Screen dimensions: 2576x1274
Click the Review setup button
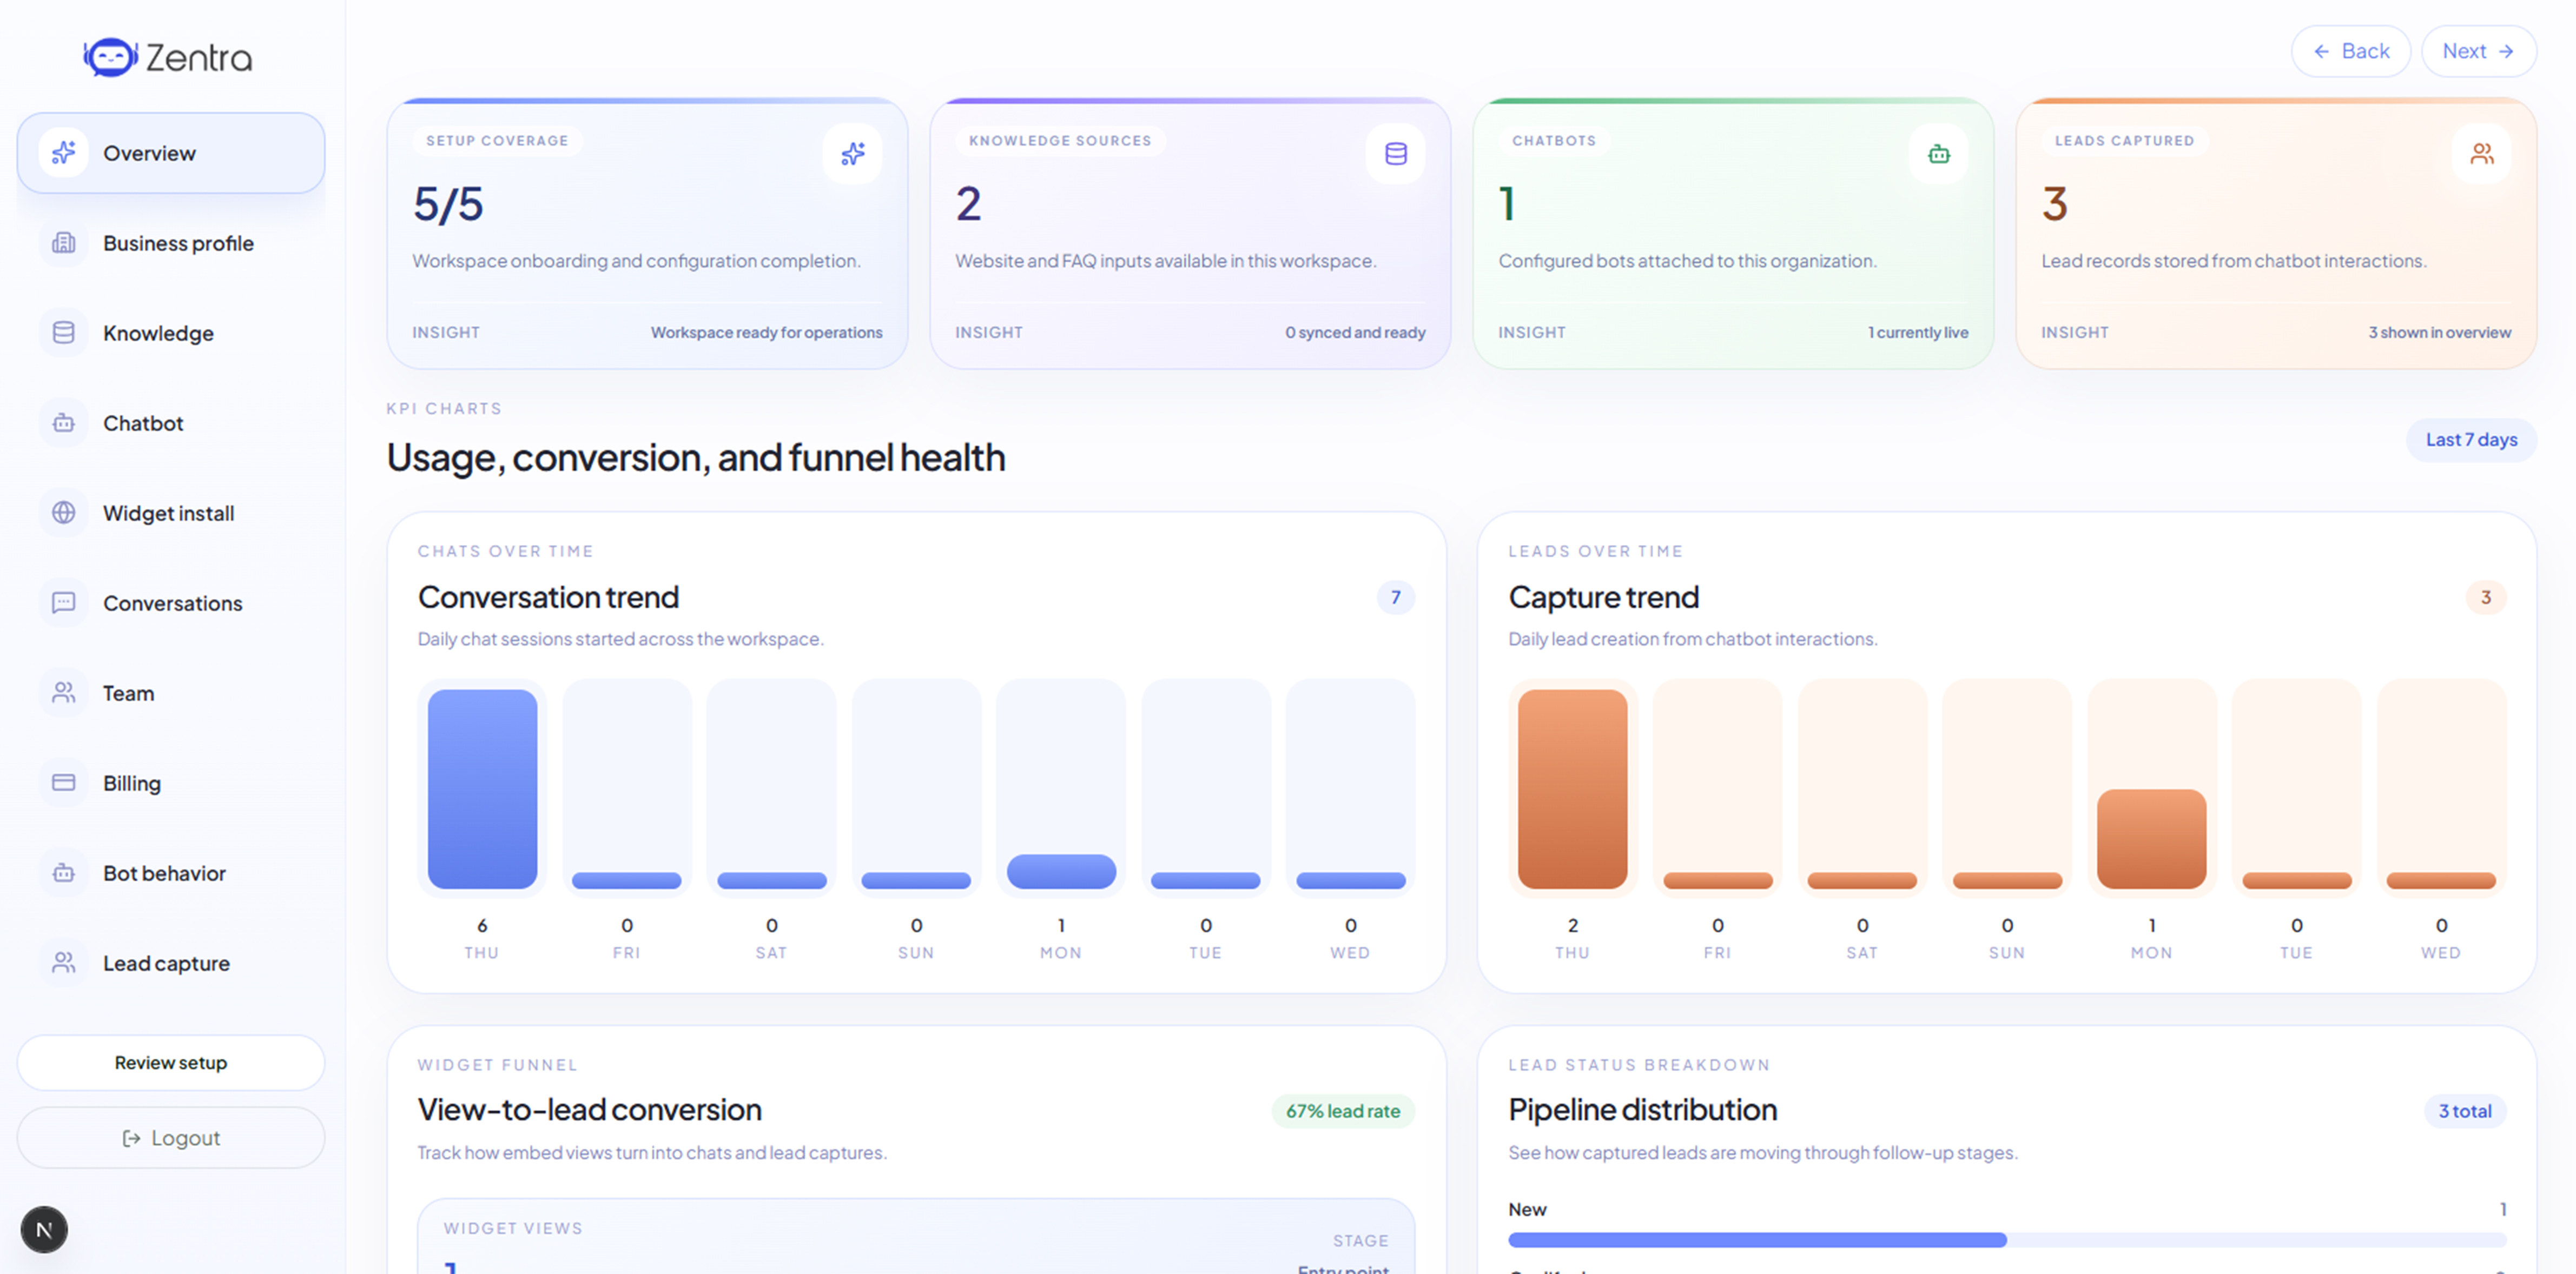[x=170, y=1062]
